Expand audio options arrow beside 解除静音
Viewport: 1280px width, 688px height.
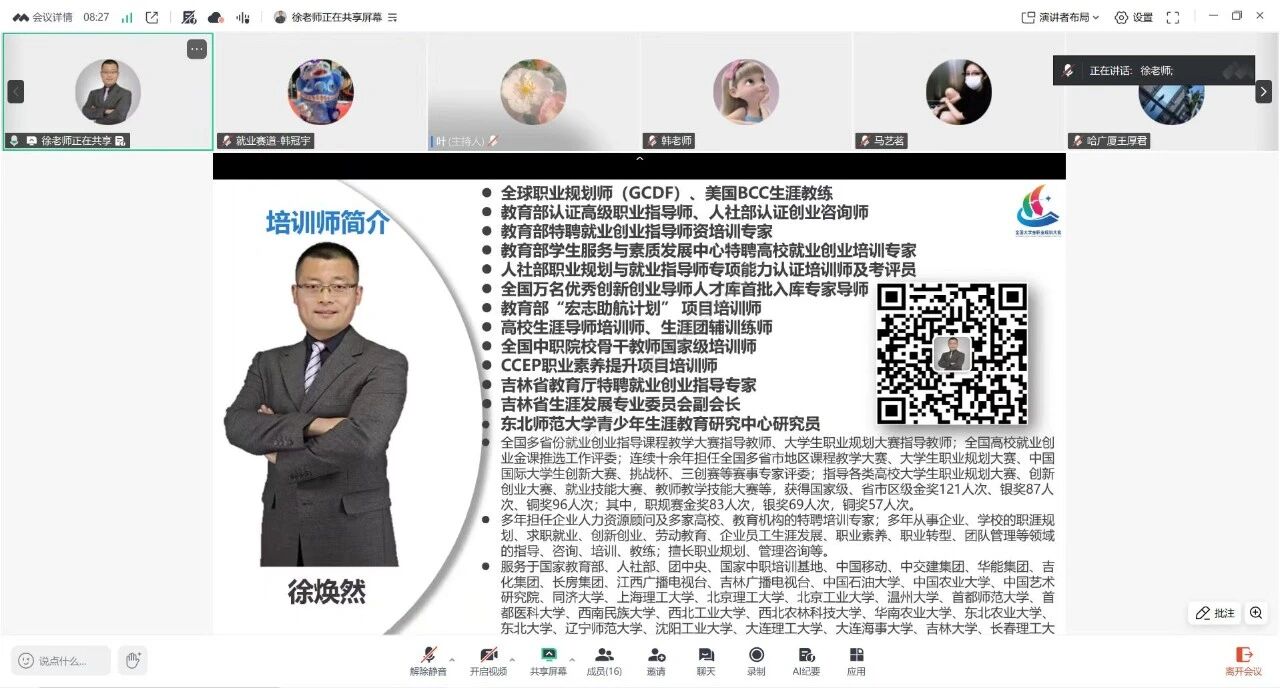[x=451, y=660]
